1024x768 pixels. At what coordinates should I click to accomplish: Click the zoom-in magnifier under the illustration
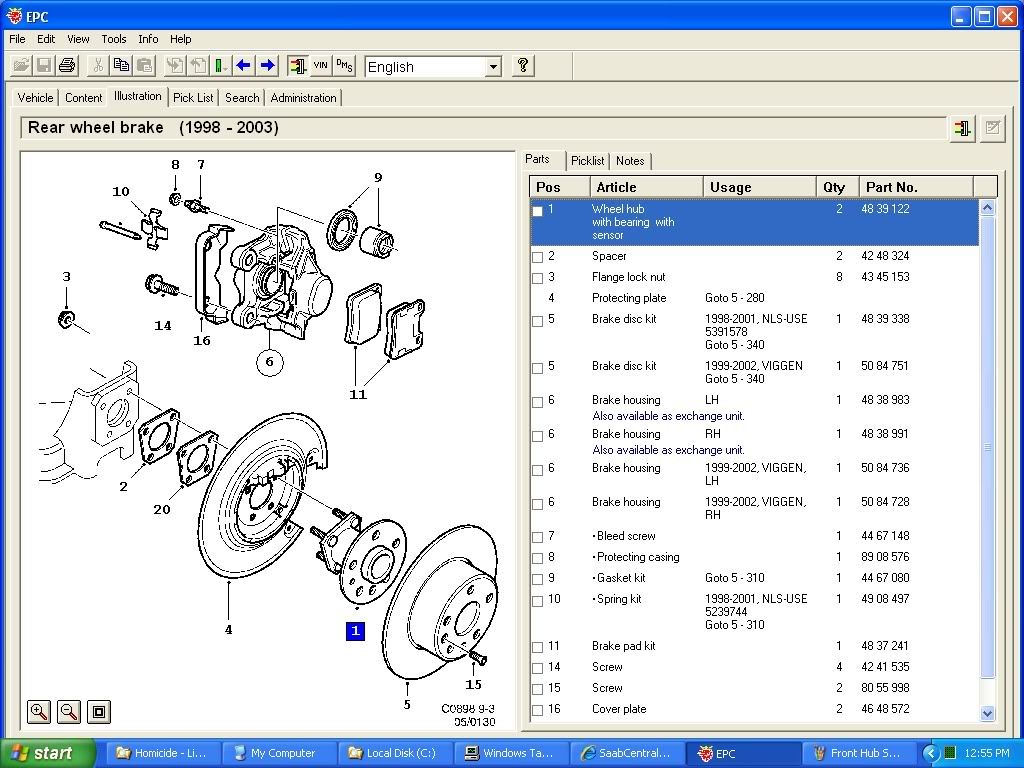pyautogui.click(x=38, y=712)
